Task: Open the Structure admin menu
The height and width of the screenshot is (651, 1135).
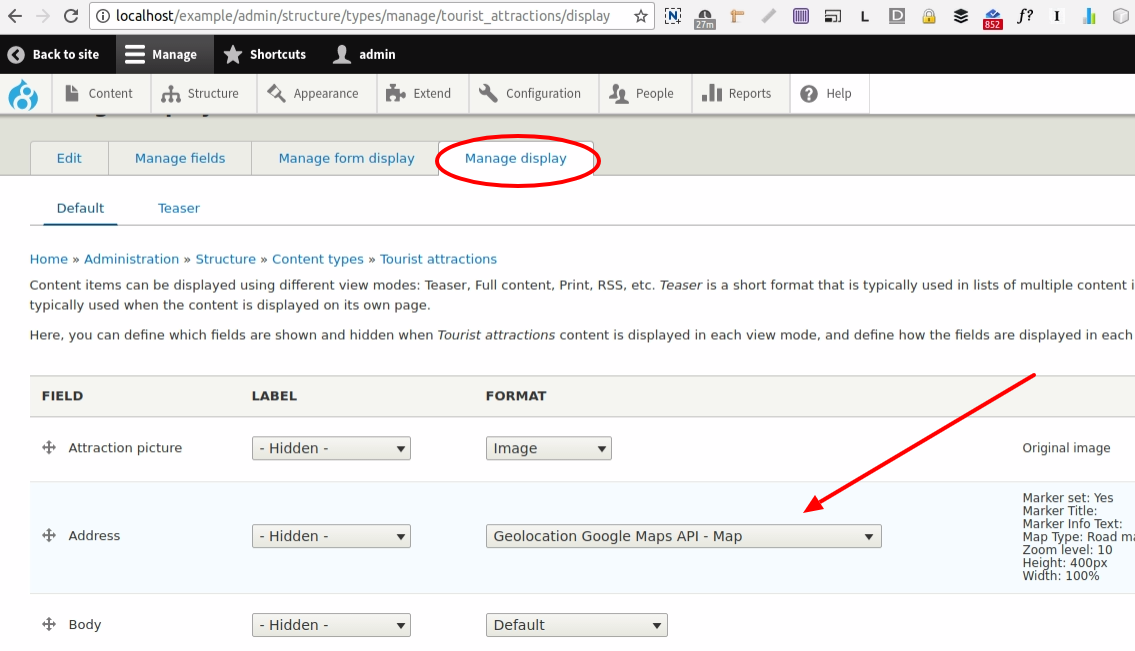Action: click(201, 94)
